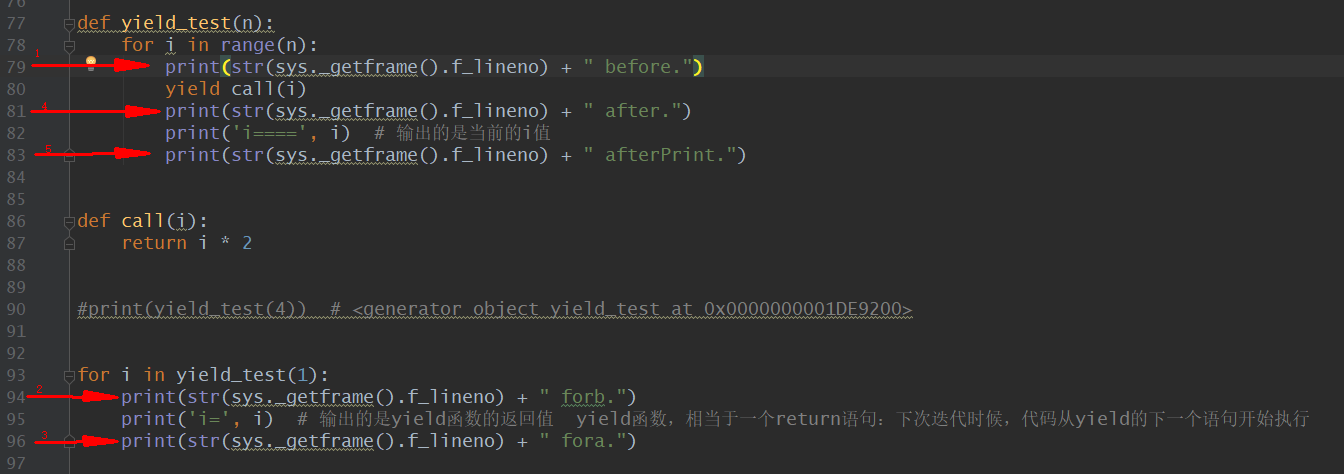
Task: Click the highlighted closing parenthesis on line 79
Action: tap(698, 67)
